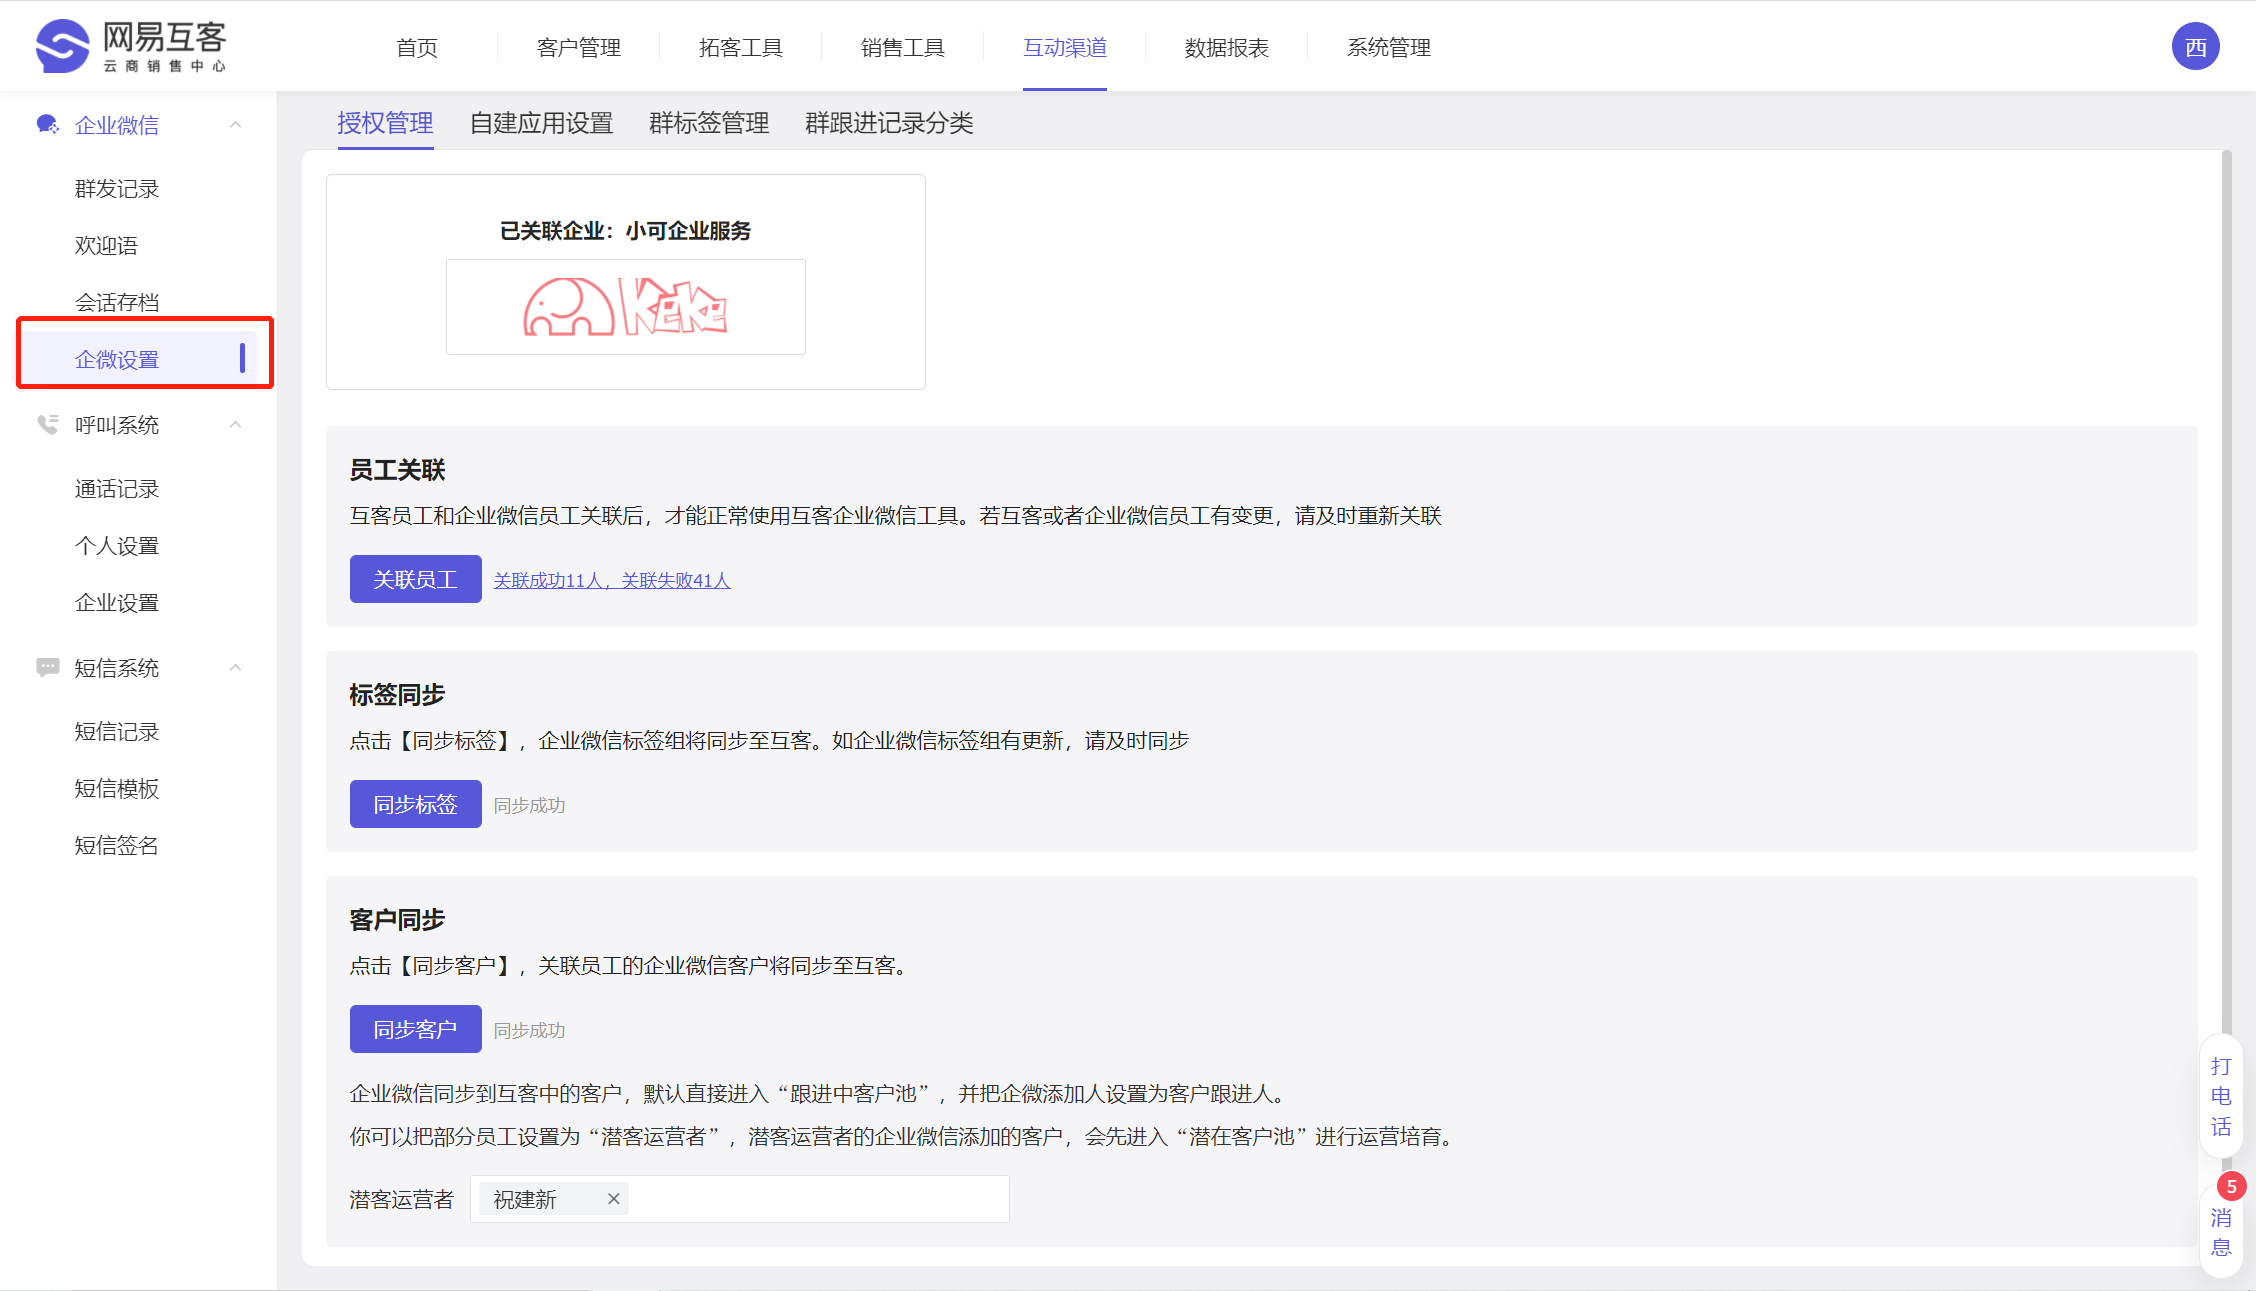Open 短信签名 in the sidebar

tap(117, 845)
